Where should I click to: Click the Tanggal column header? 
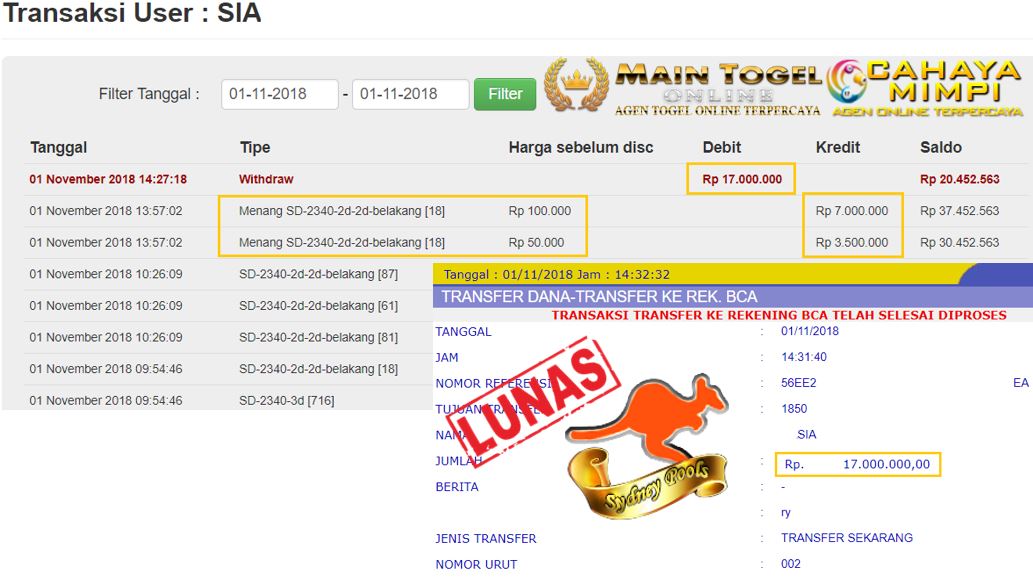(x=59, y=148)
